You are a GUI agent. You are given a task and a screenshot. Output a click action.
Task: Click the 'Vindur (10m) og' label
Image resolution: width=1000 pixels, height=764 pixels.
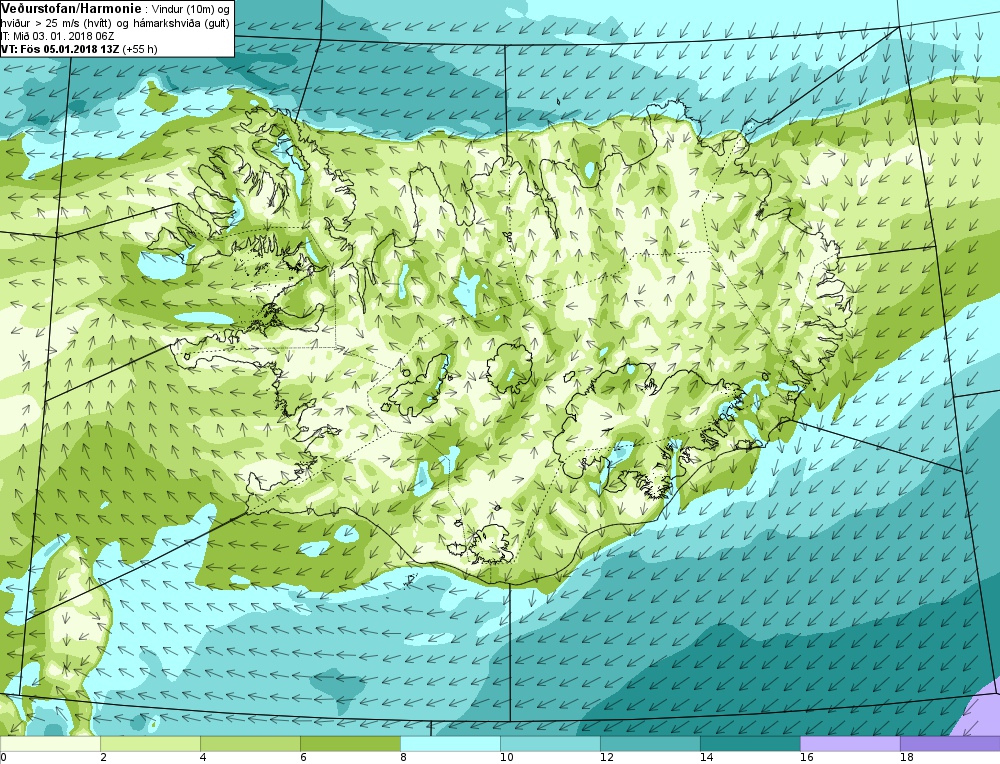190,10
